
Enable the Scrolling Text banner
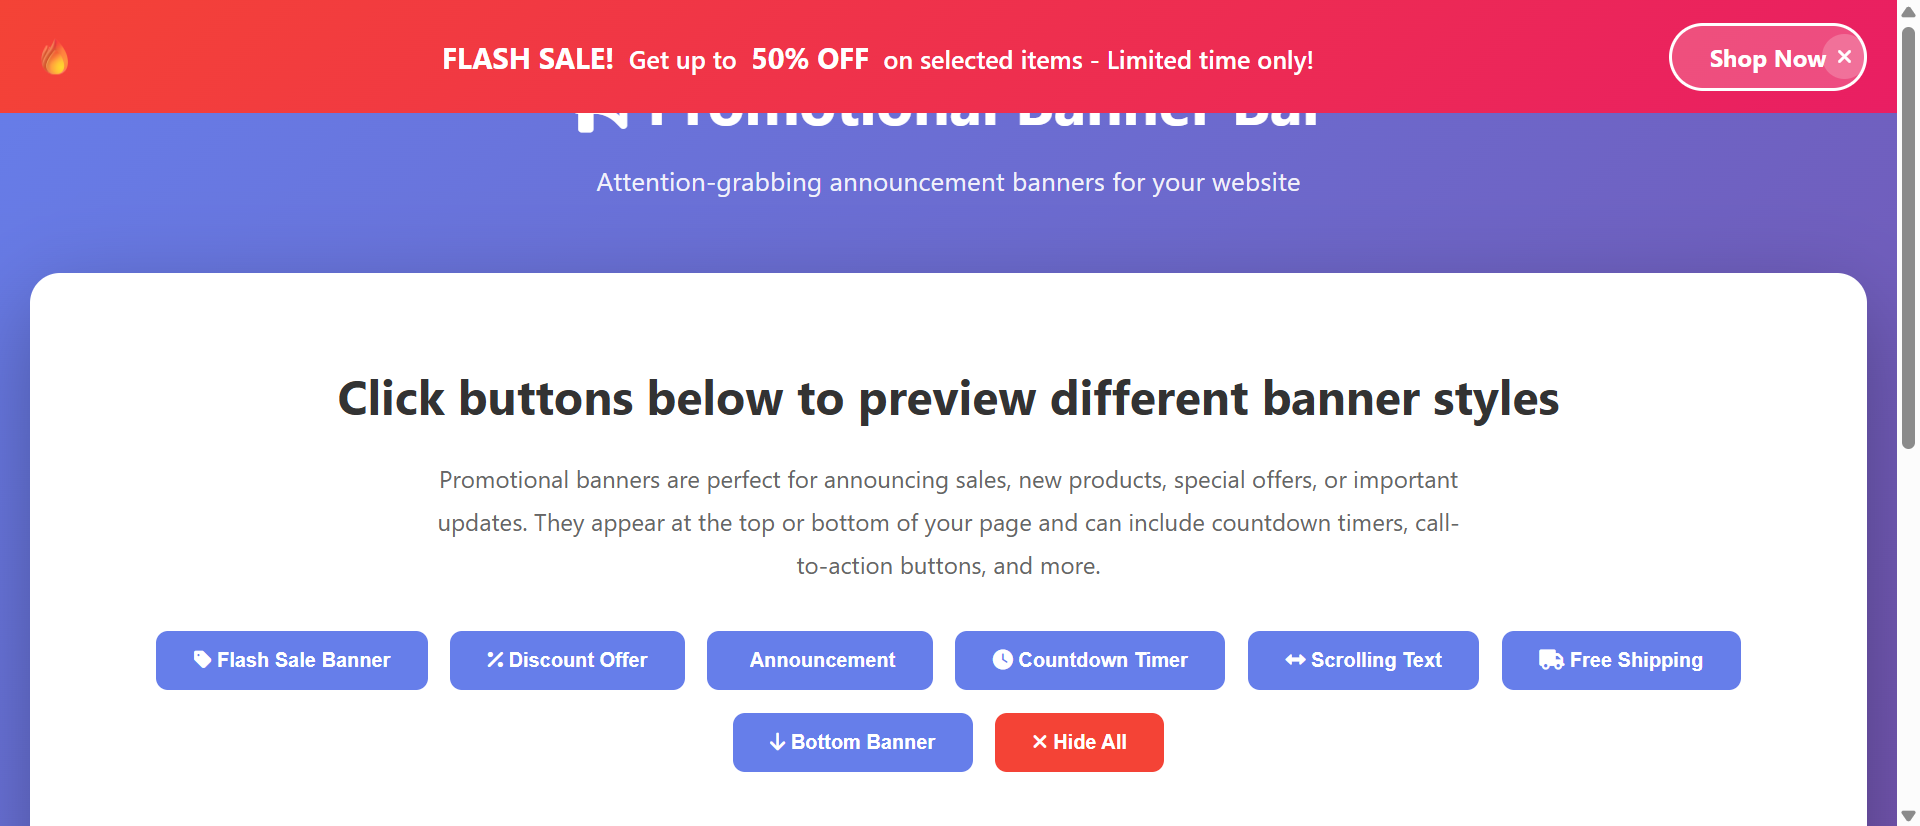1363,660
